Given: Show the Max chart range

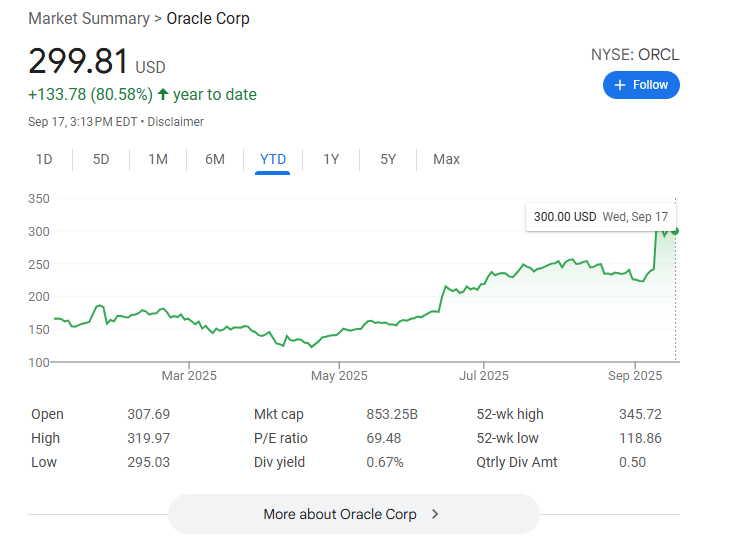Looking at the screenshot, I should point(446,159).
